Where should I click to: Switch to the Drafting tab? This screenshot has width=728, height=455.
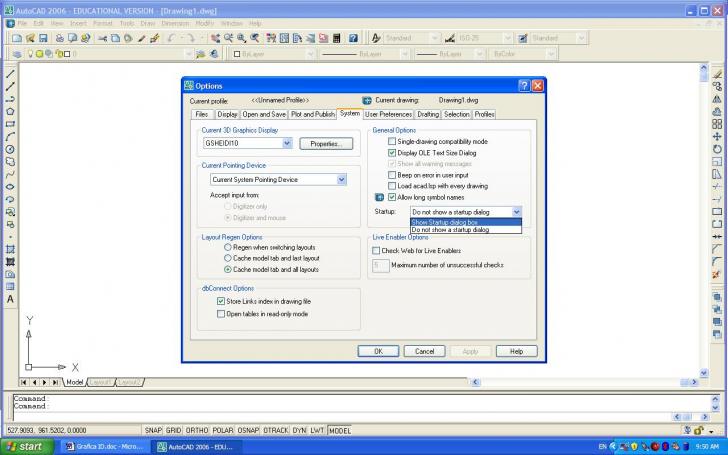pos(428,114)
